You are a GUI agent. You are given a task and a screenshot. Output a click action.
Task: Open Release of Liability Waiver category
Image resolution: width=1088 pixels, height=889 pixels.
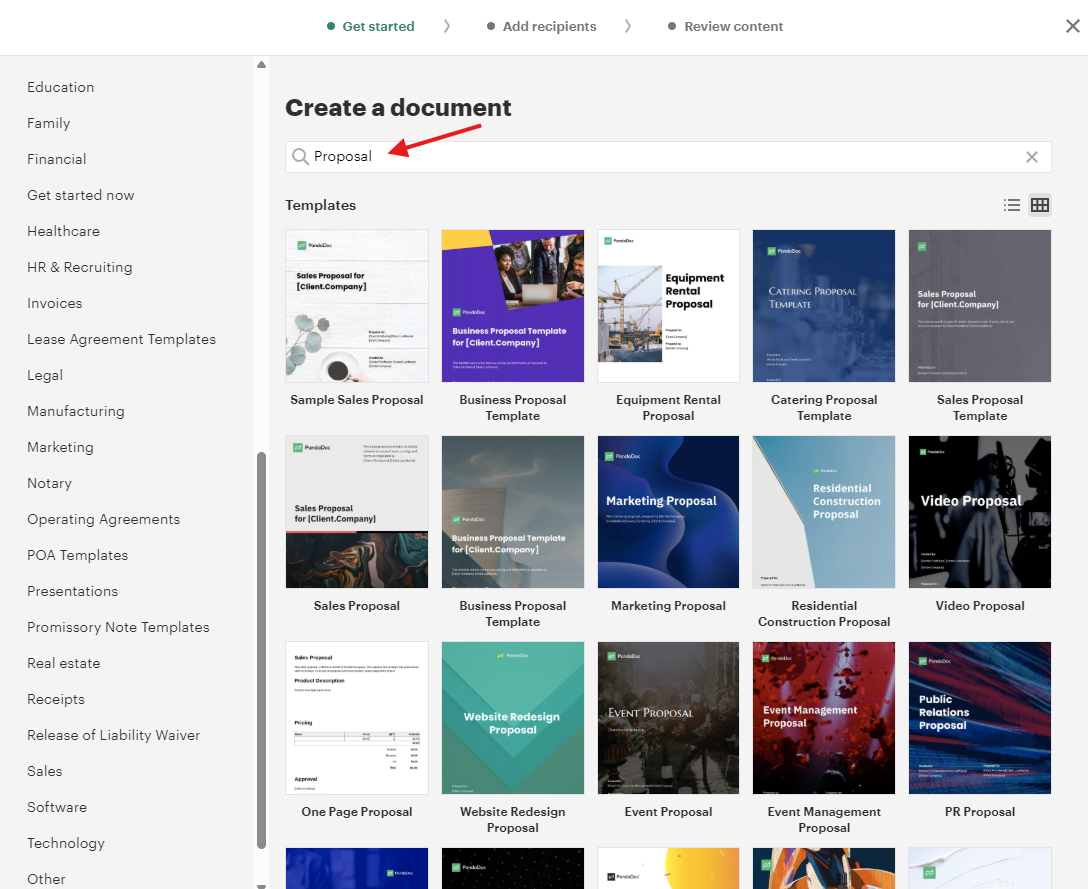(x=114, y=736)
